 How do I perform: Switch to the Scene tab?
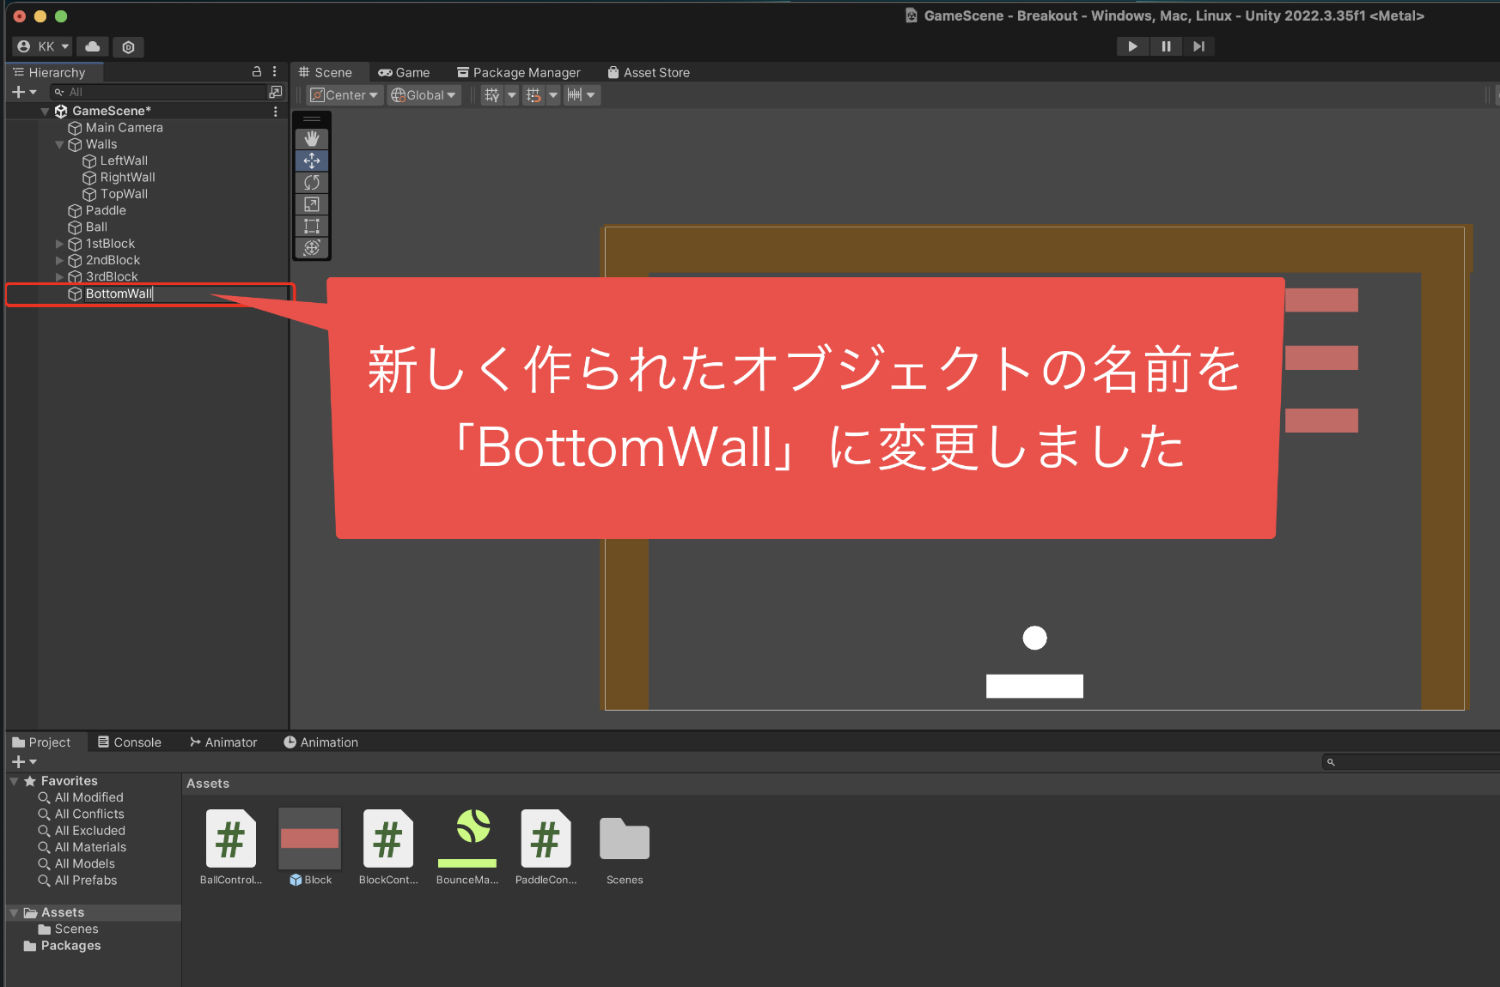coord(326,72)
